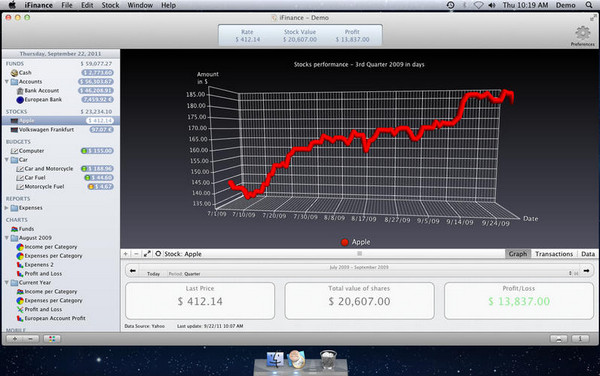This screenshot has width=600, height=376.
Task: Open the Trash in the Dock
Action: 328,360
